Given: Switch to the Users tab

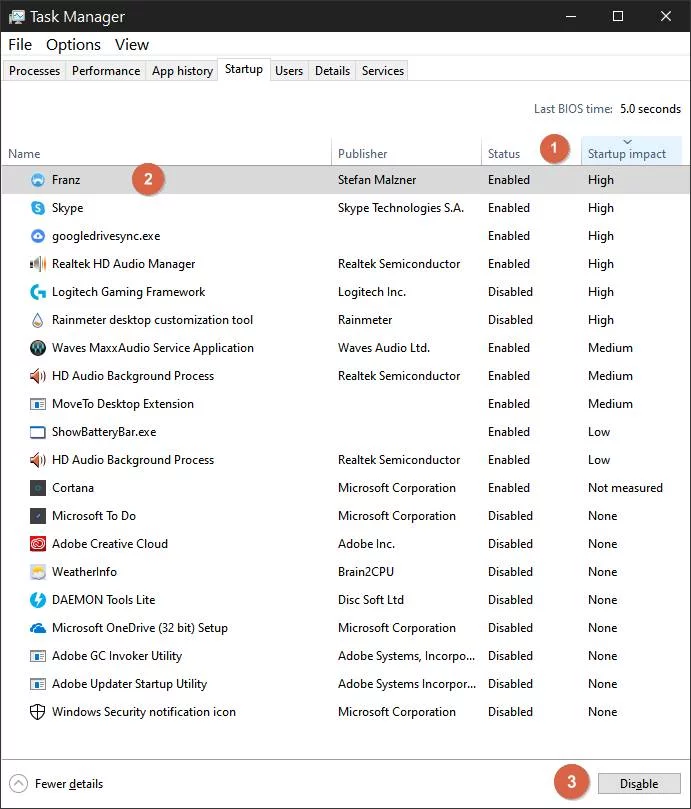Looking at the screenshot, I should point(289,71).
